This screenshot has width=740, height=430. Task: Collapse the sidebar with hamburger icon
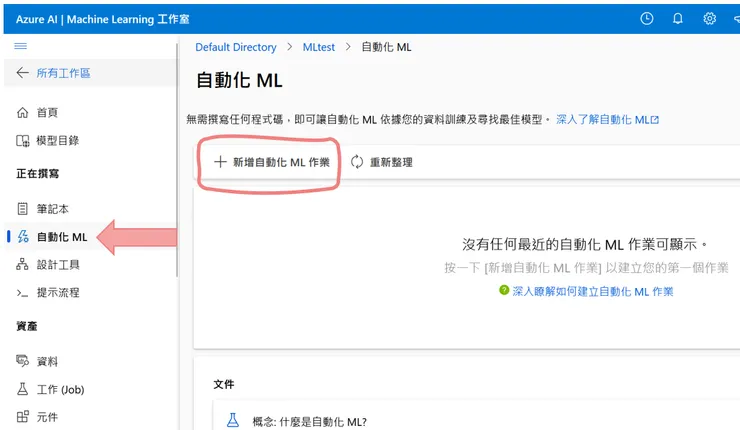(x=20, y=46)
